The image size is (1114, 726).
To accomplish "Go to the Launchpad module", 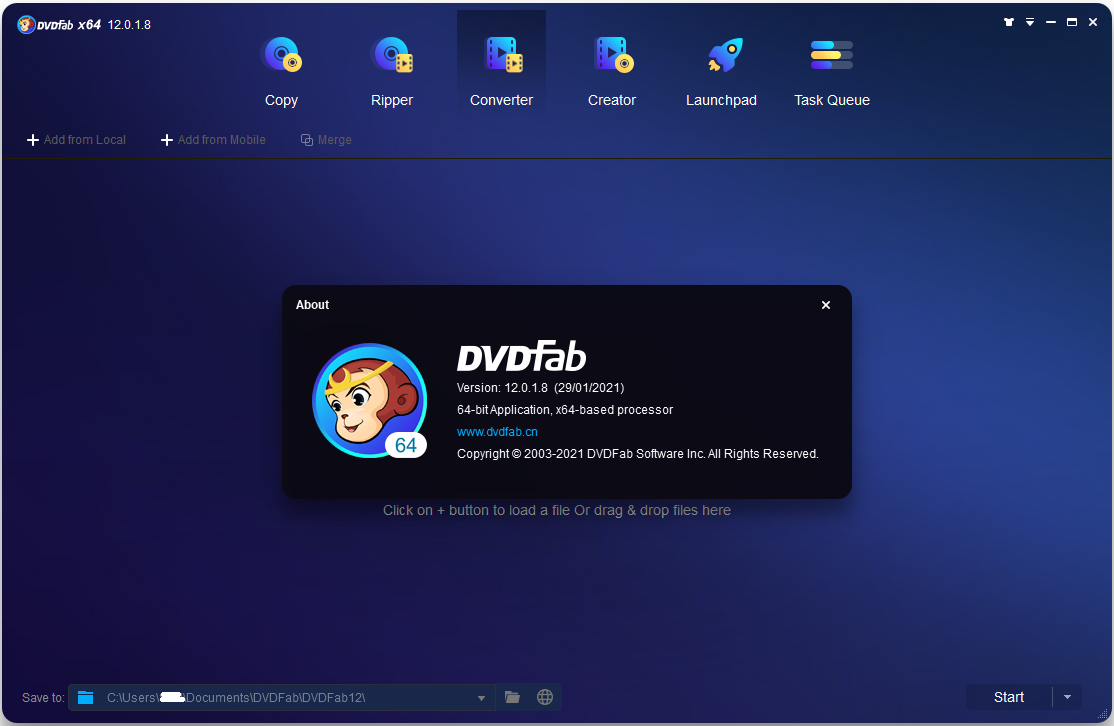I will 721,70.
